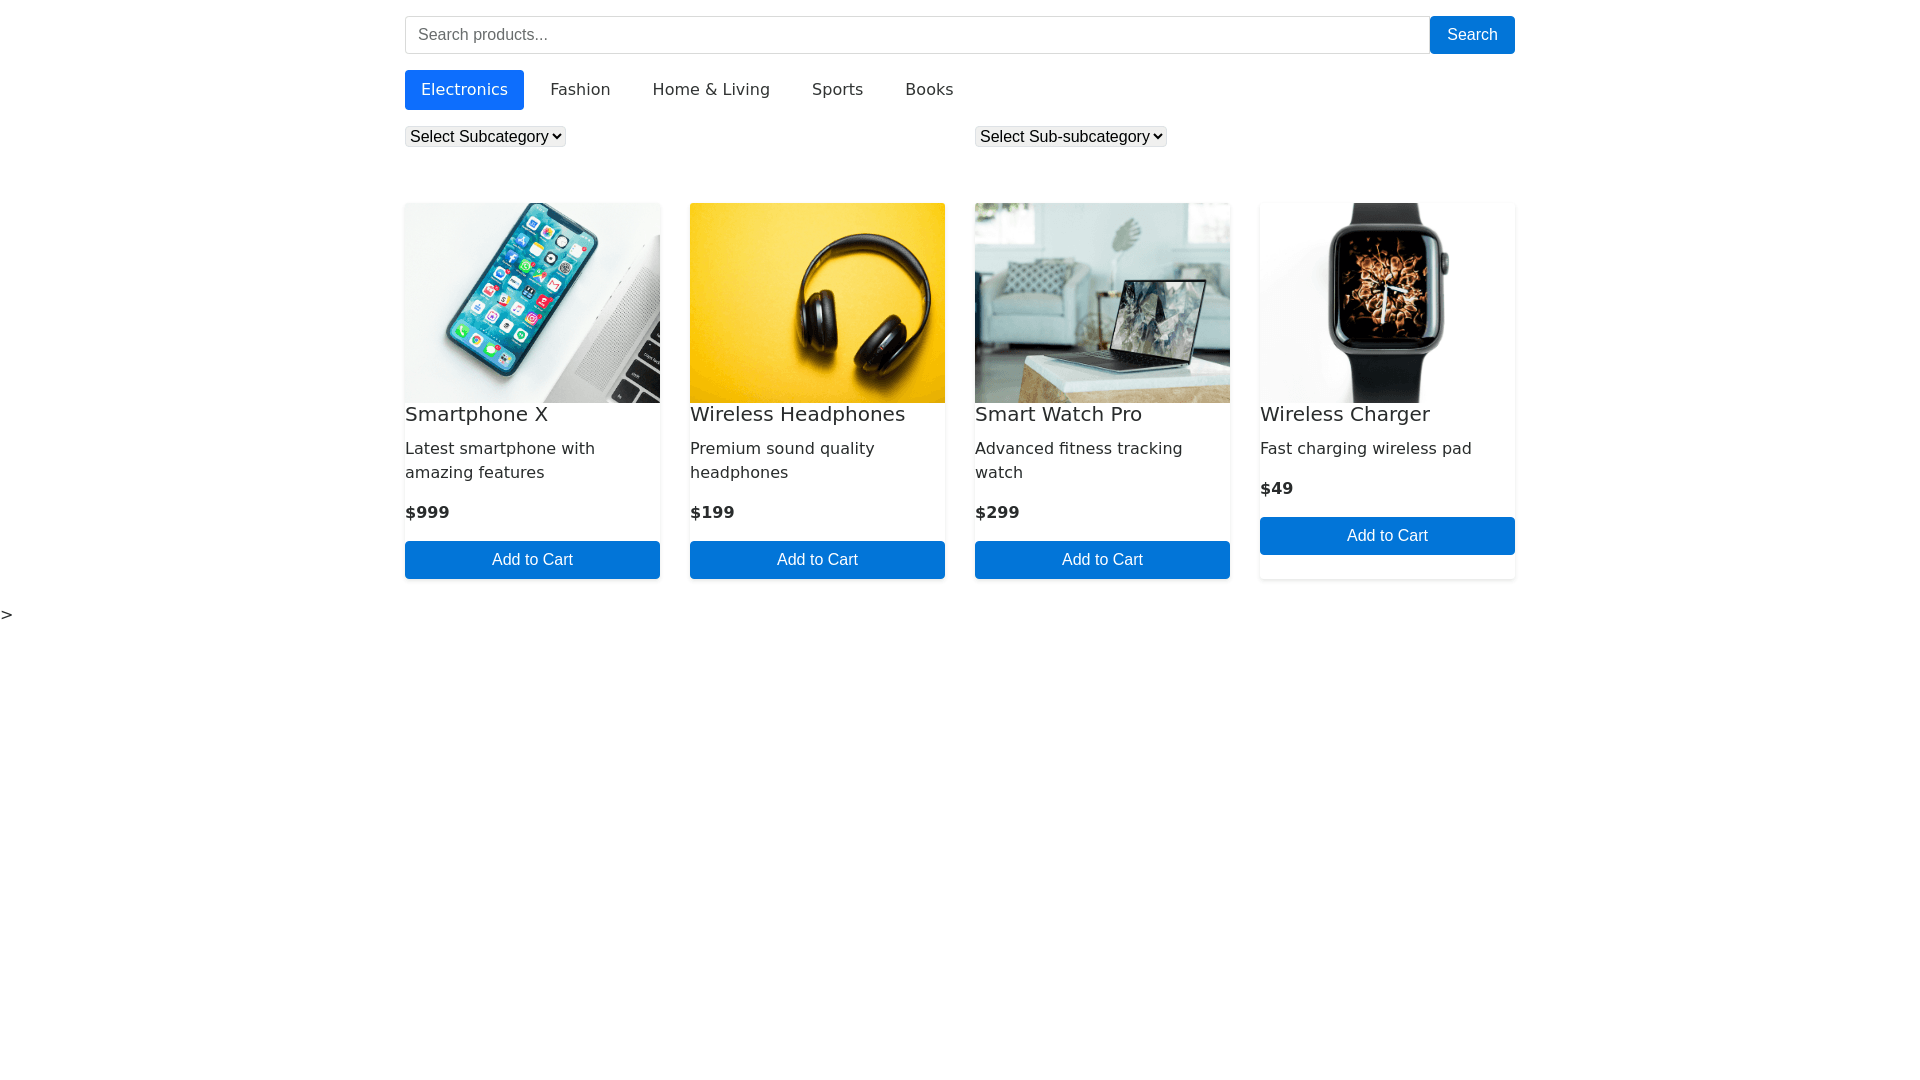The height and width of the screenshot is (1080, 1920).
Task: Click the Wireless Charger product title
Action: tap(1344, 414)
